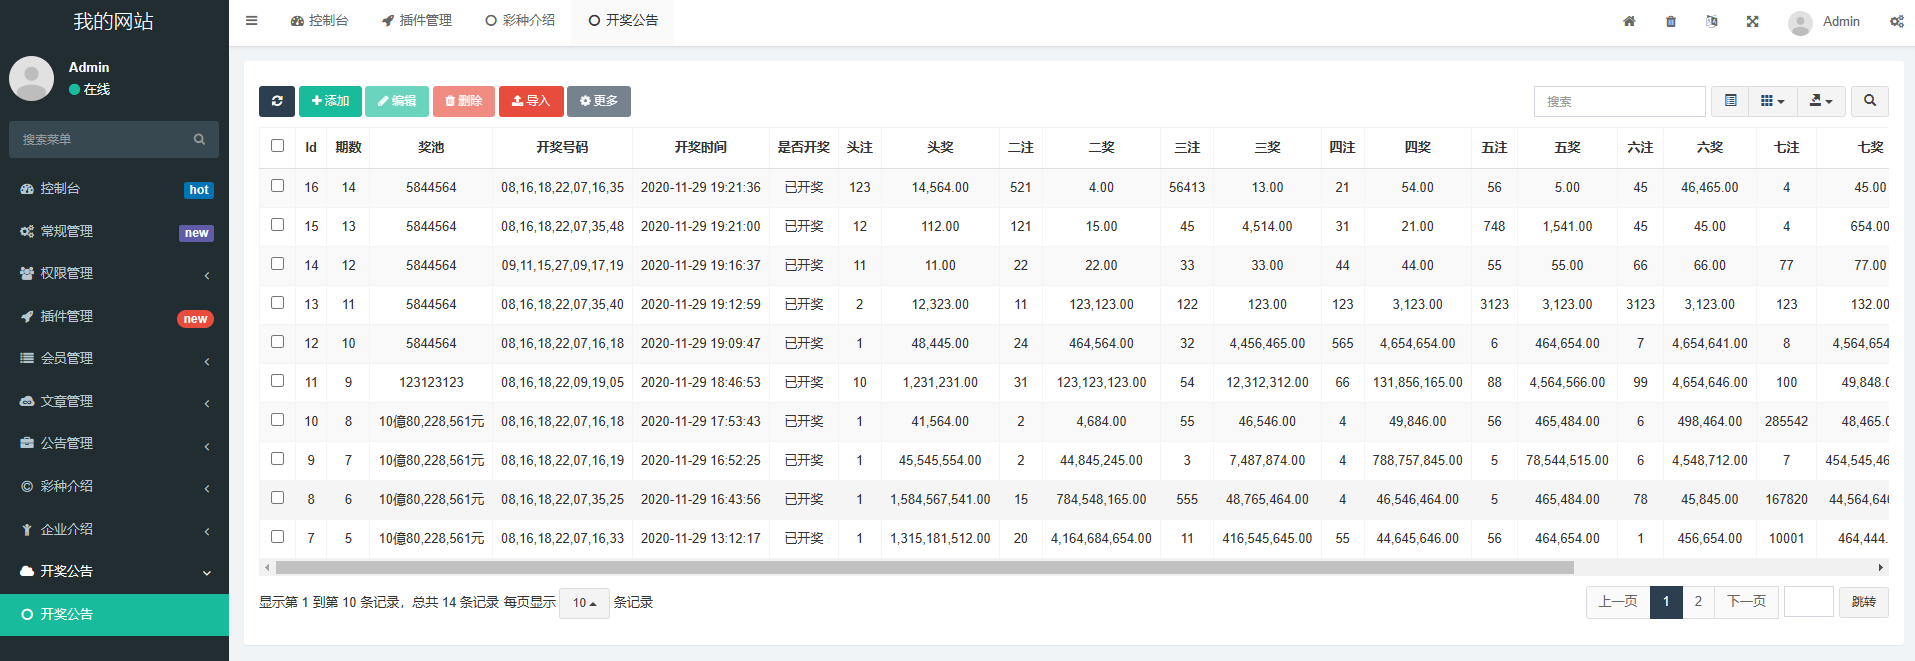Click the hot badge next to 控制台

pyautogui.click(x=199, y=190)
